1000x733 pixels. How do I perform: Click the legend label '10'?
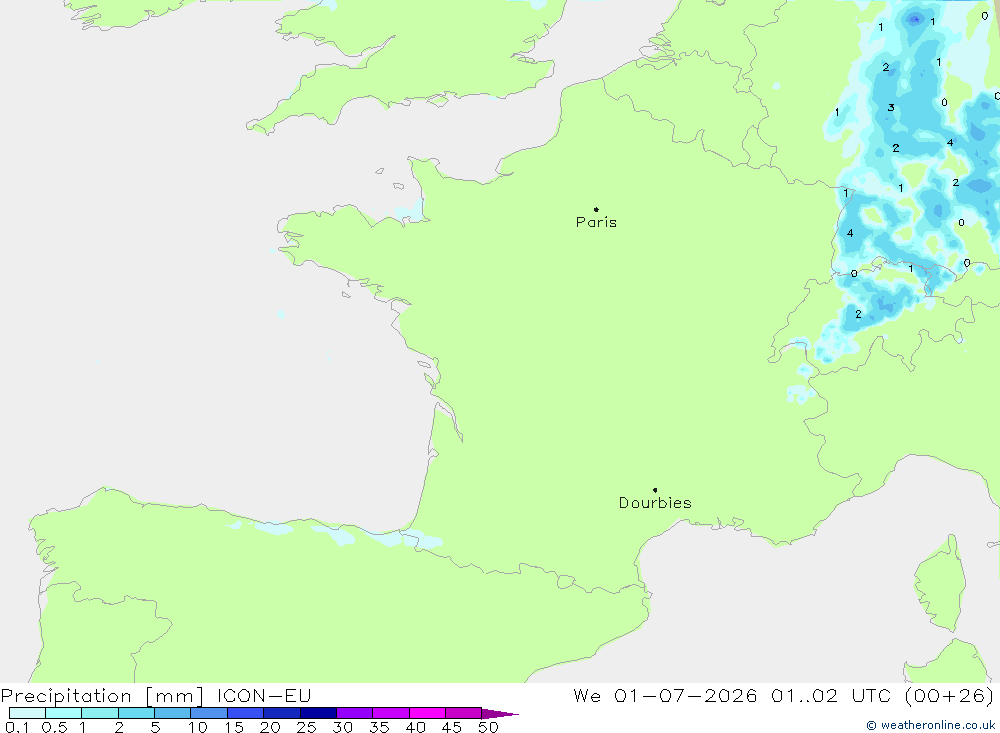click(198, 727)
